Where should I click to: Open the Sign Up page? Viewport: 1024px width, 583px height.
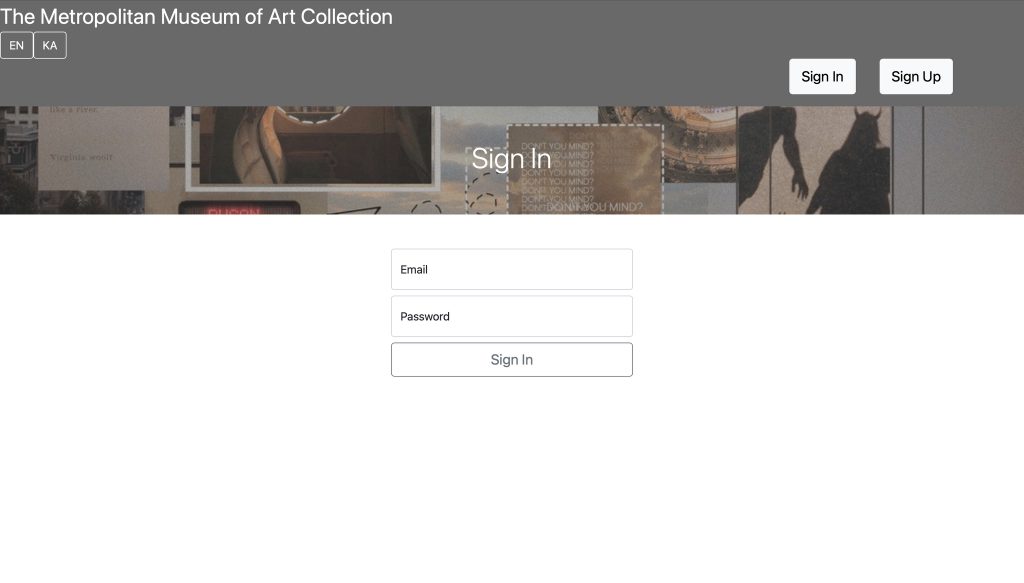tap(916, 76)
